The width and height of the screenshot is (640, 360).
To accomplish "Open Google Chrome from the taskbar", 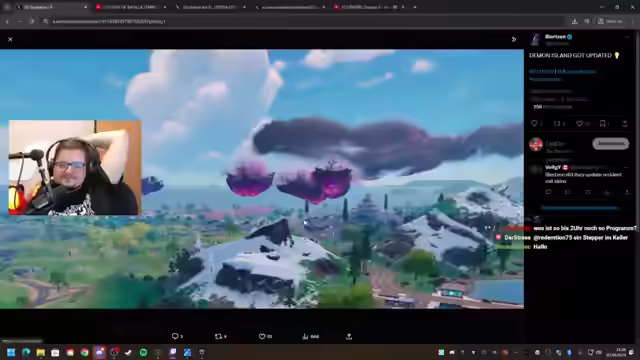I will (84, 352).
